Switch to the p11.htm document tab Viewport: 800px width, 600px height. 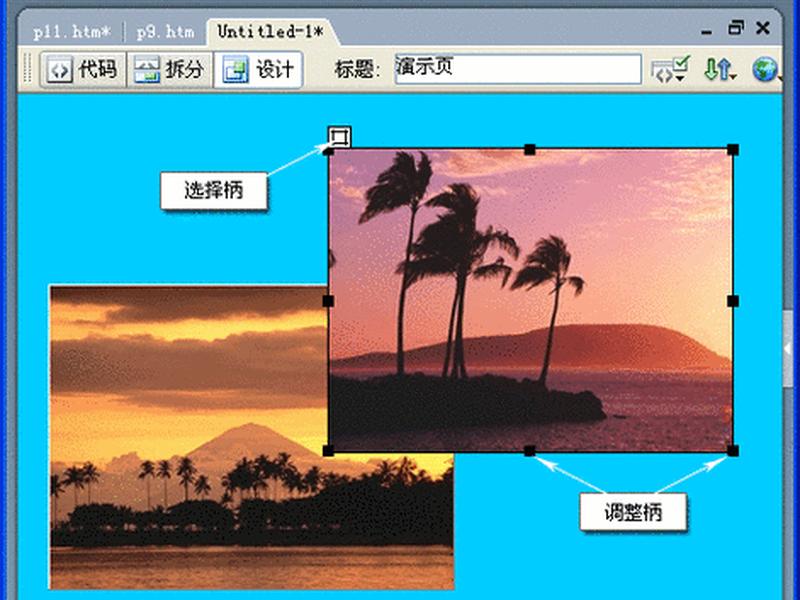(x=71, y=32)
